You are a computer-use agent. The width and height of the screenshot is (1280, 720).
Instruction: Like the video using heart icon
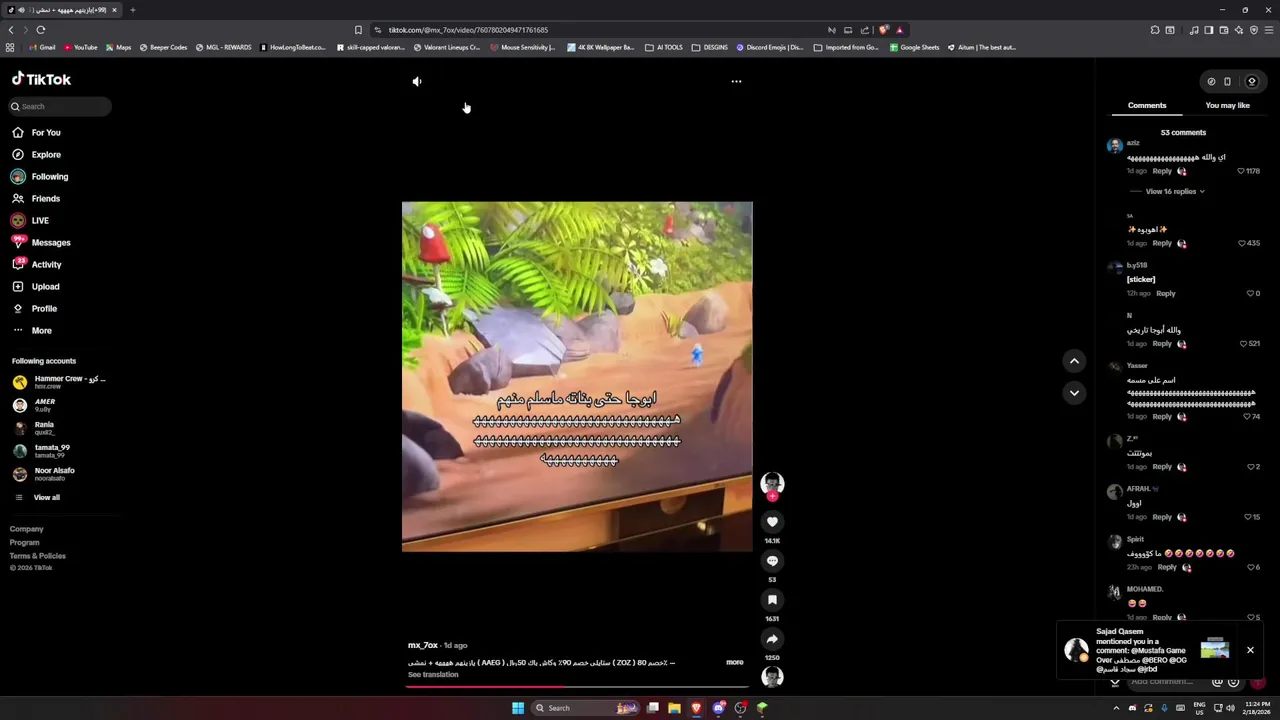pos(772,522)
